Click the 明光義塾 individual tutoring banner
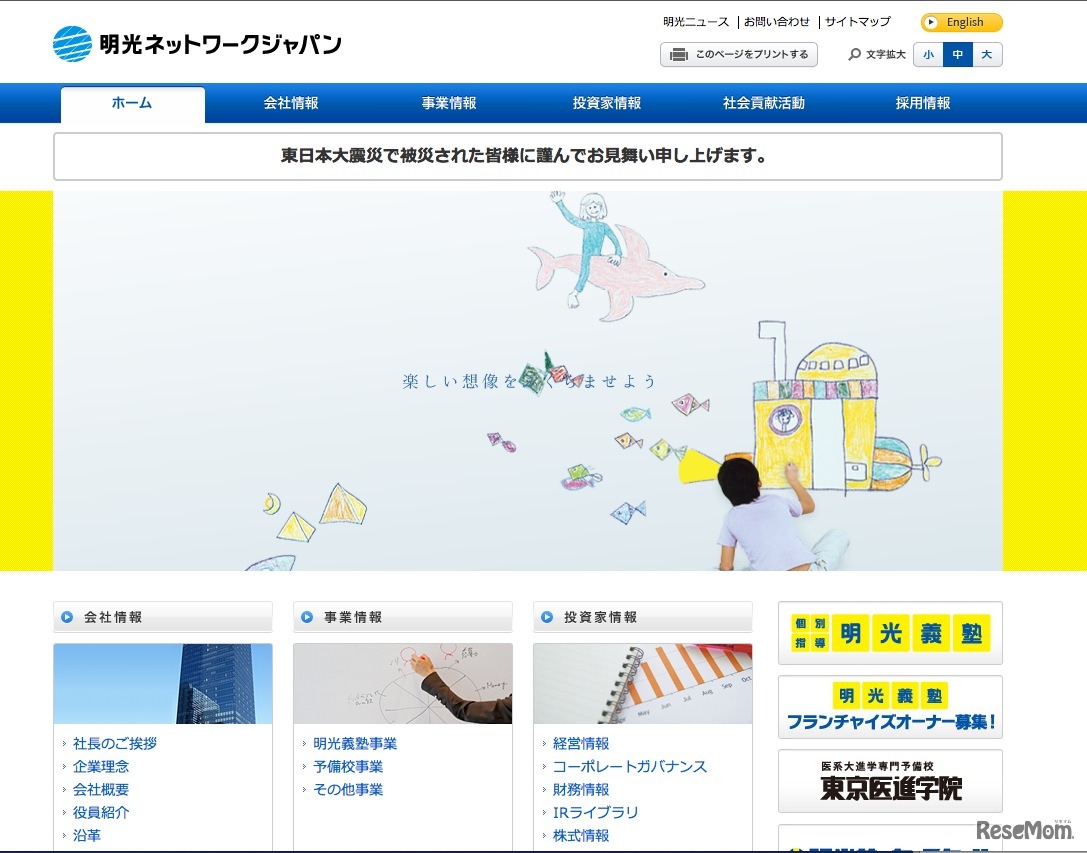Screen dimensions: 1087x853 pyautogui.click(x=888, y=633)
